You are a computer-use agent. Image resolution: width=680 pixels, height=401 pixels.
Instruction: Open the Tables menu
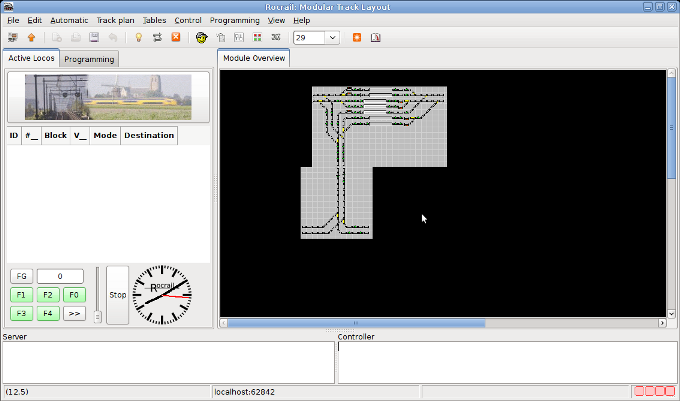coord(154,20)
